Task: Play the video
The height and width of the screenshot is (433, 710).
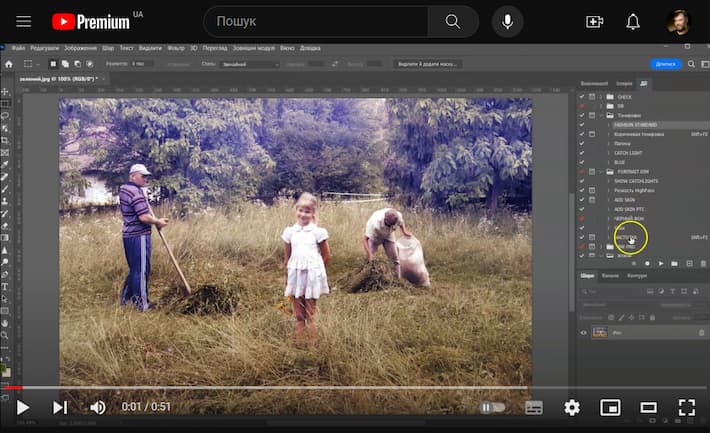Action: coord(22,407)
